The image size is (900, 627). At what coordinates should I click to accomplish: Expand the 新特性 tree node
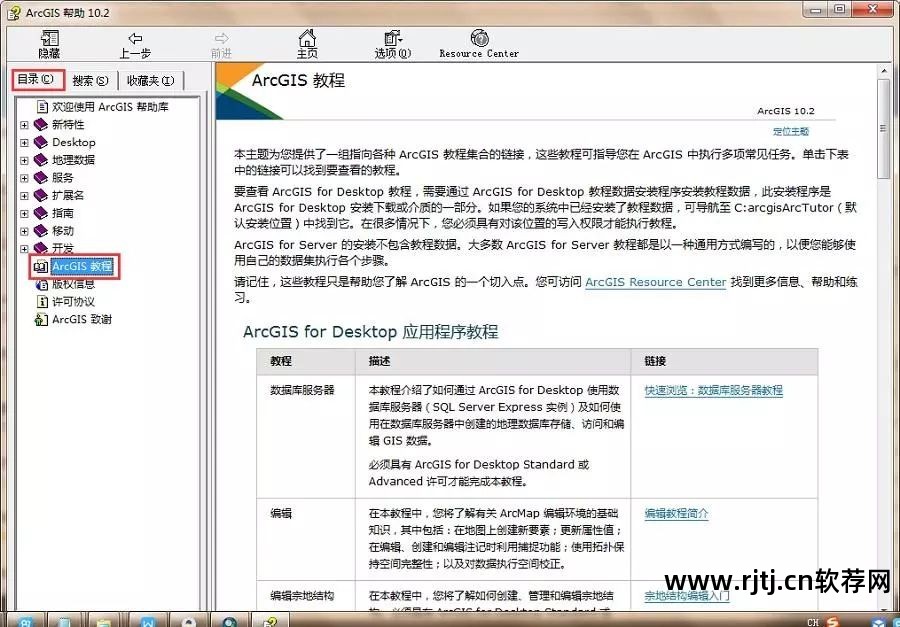coord(24,125)
